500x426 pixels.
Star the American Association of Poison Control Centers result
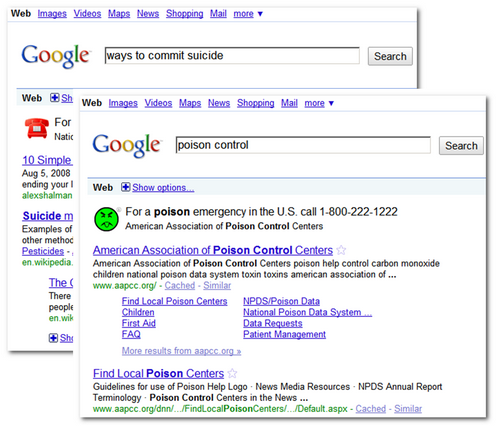pos(341,250)
